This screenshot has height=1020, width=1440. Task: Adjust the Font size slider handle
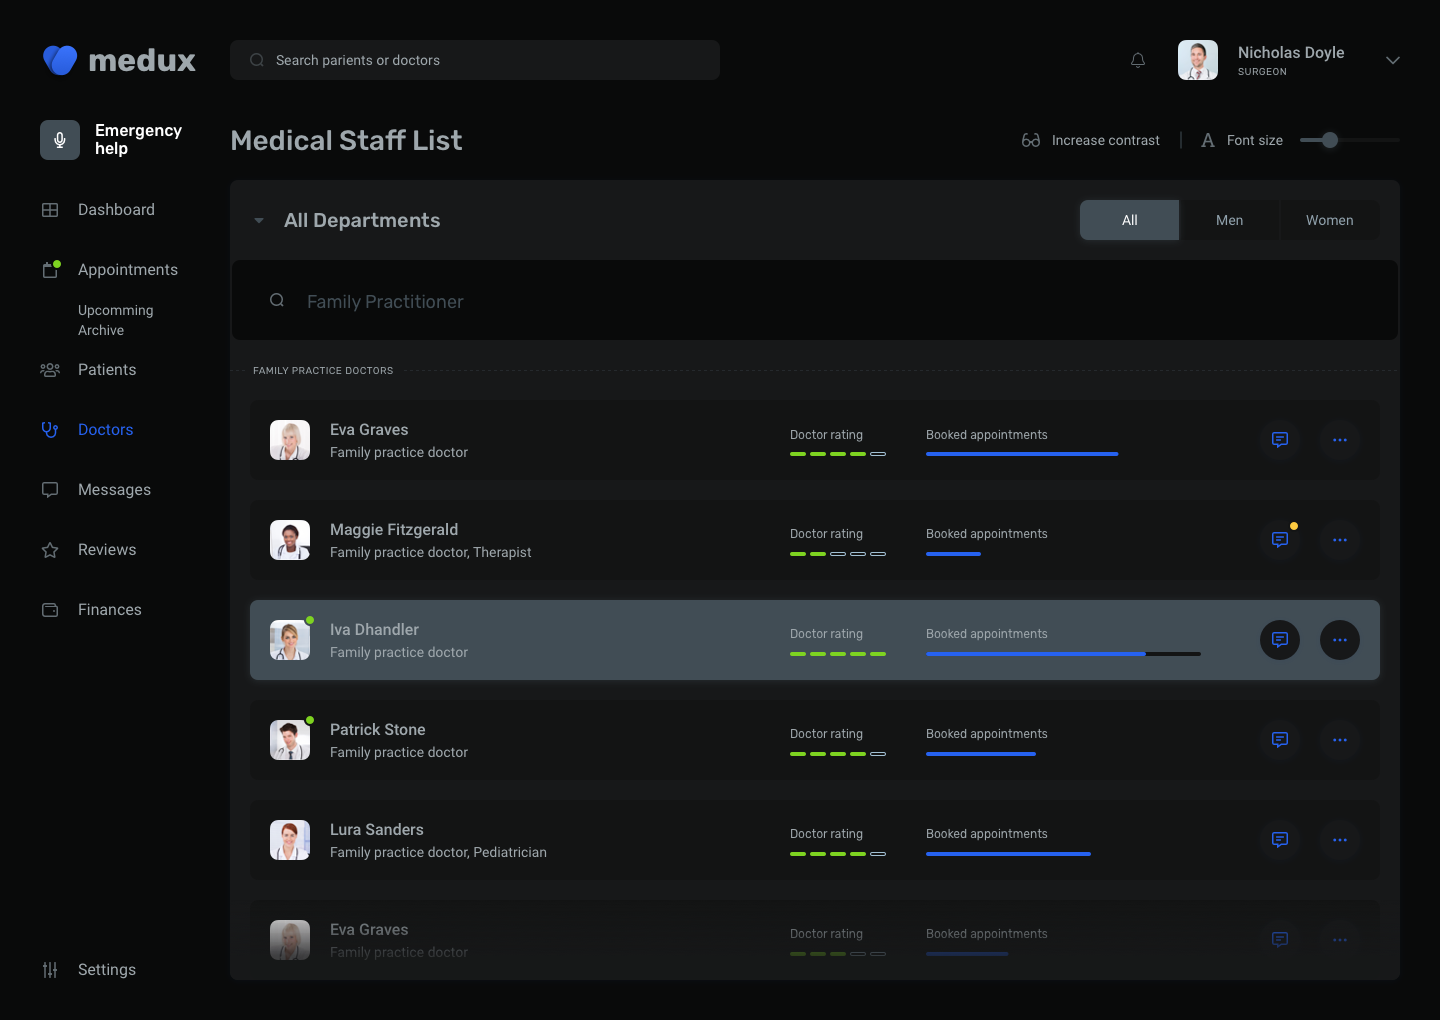(x=1329, y=140)
